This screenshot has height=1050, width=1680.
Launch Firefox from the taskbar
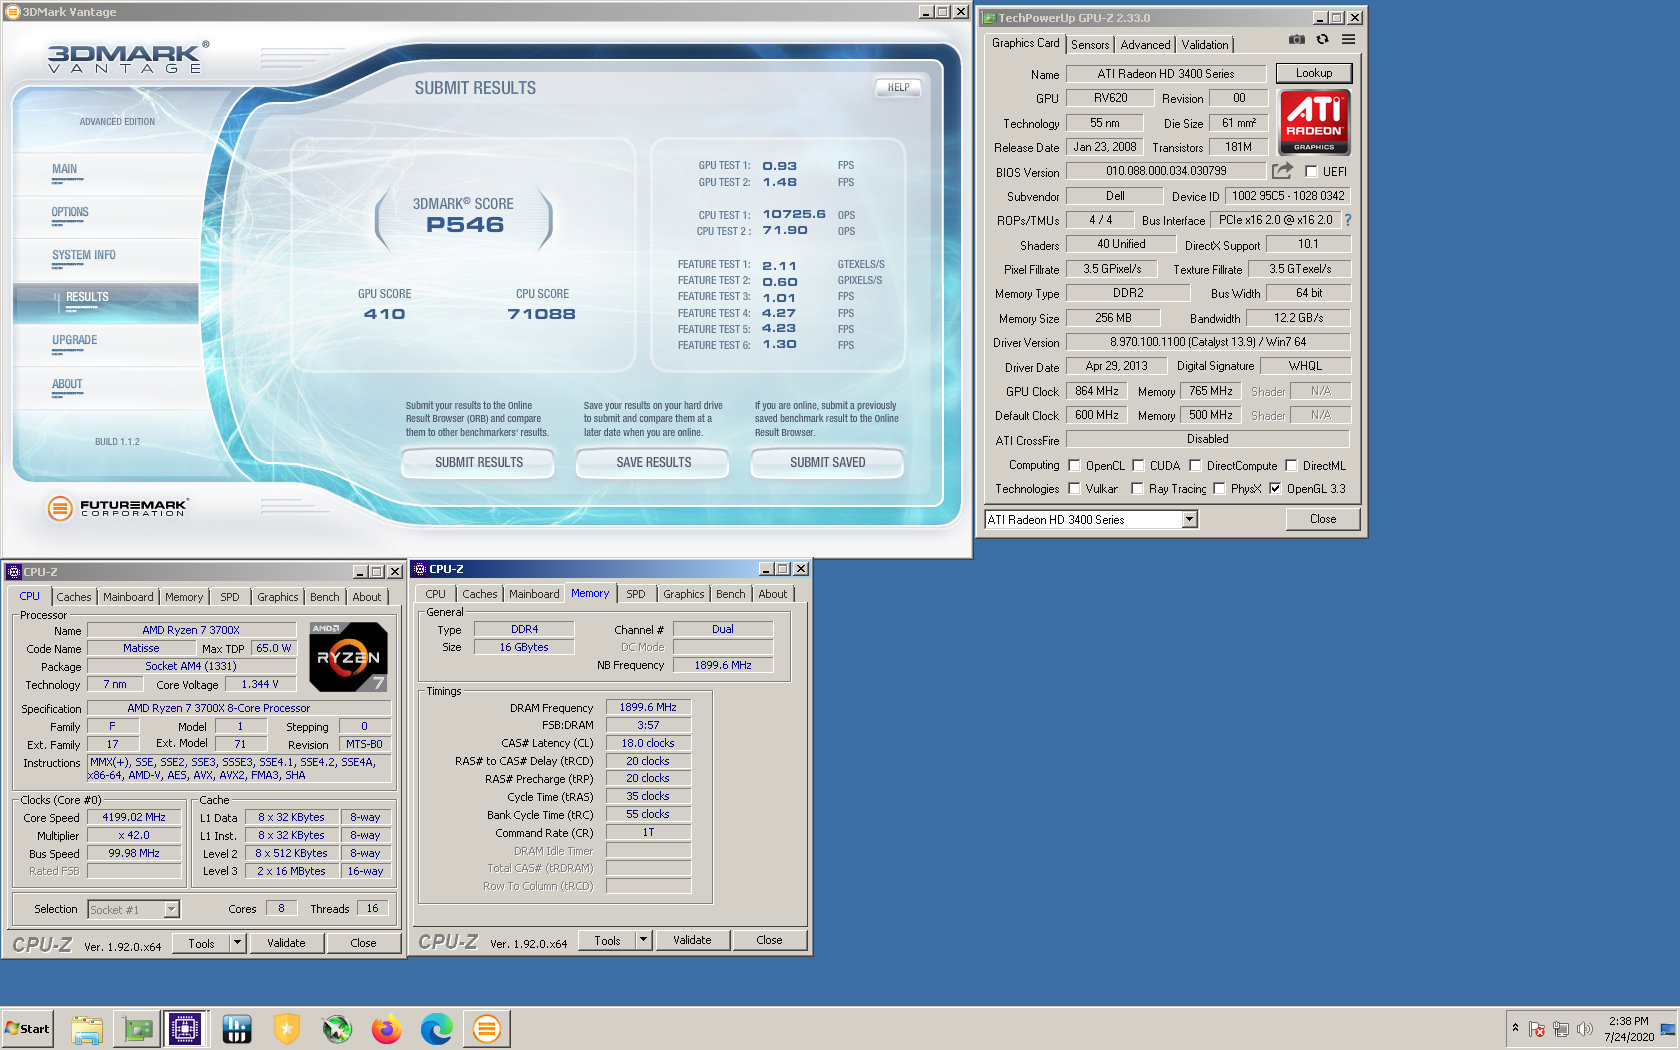(386, 1028)
